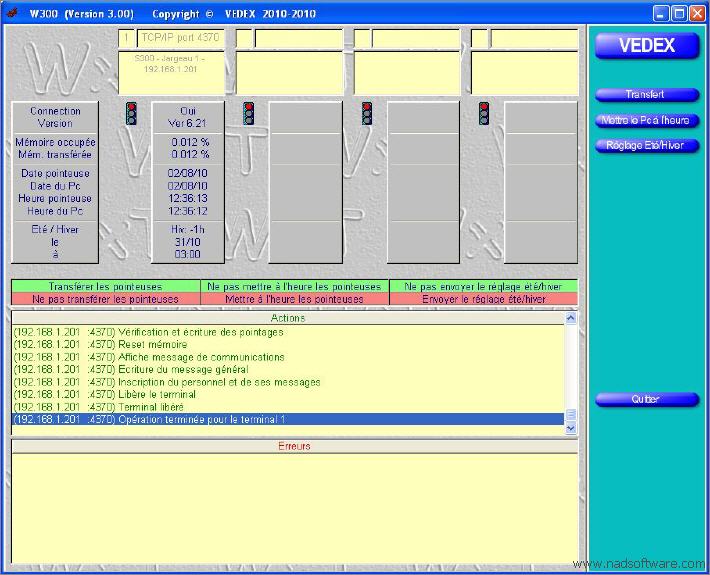
Task: Select the 'Reset mémoire' log line
Action: (288, 345)
